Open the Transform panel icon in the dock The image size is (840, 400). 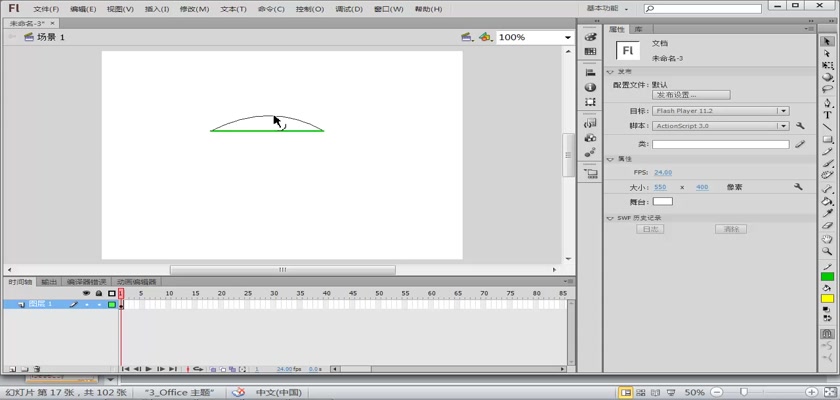pos(590,102)
